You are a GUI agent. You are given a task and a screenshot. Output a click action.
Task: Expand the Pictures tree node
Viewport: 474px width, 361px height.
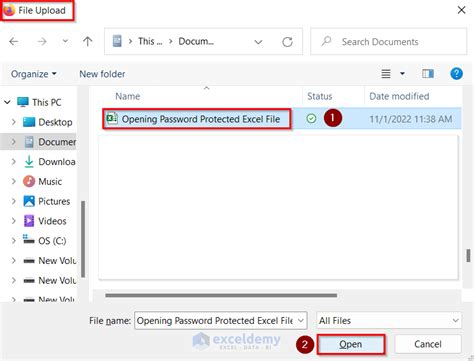point(13,201)
